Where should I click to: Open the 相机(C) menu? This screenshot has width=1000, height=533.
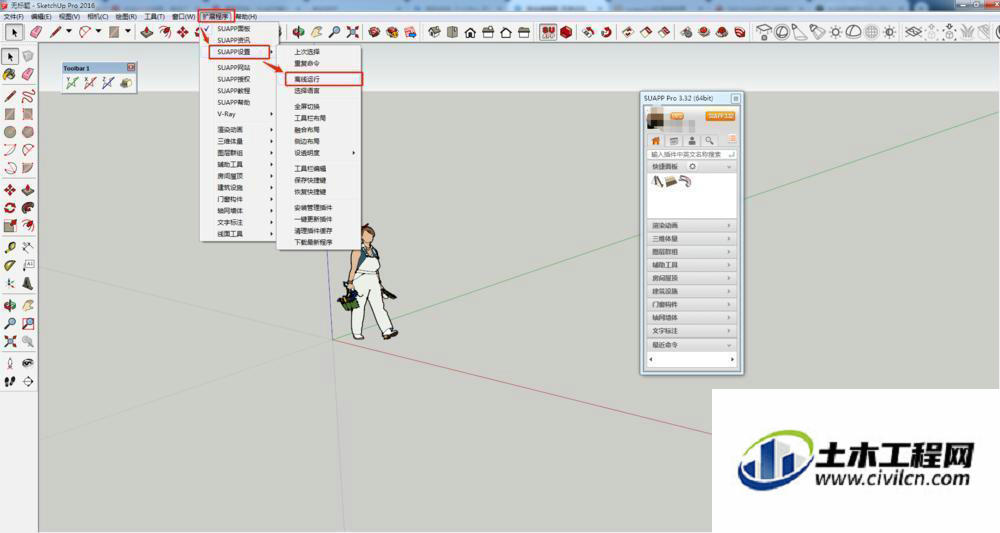click(x=98, y=17)
